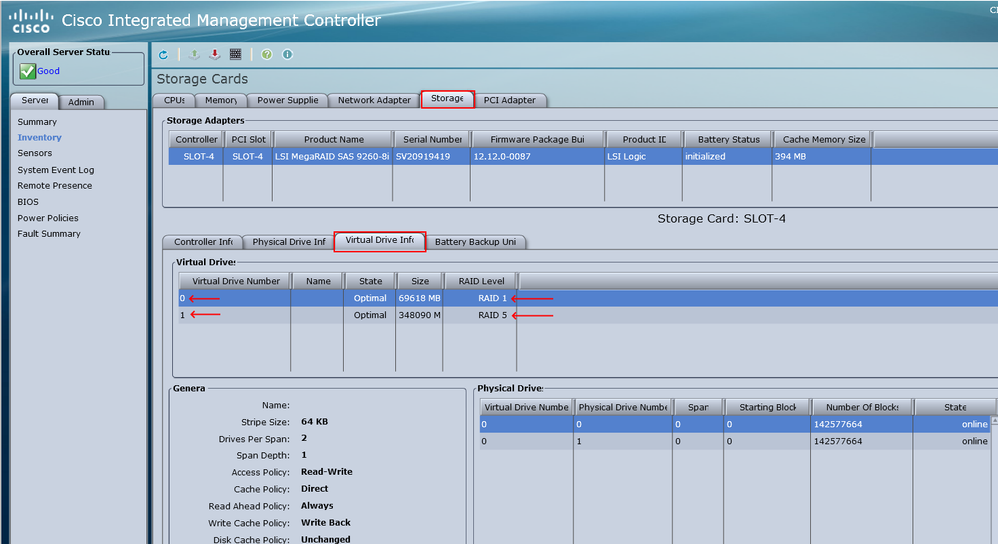Screen dimensions: 998x544
Task: Open Summary in the Server menu
Action: click(x=37, y=122)
